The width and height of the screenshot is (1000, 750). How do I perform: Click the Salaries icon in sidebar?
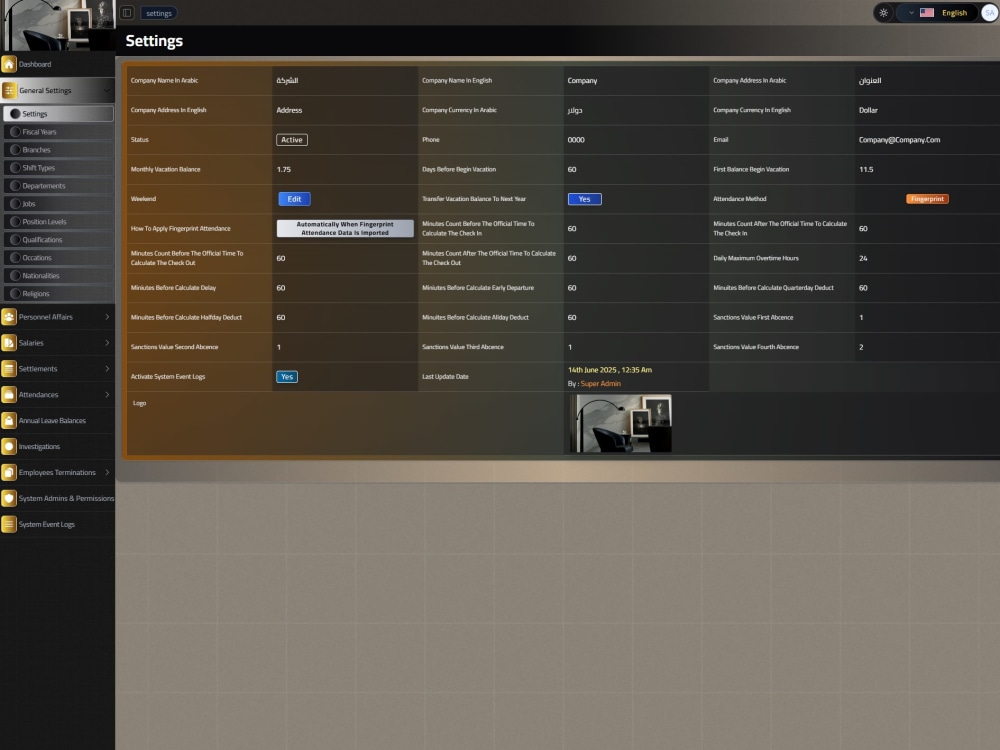tap(9, 343)
